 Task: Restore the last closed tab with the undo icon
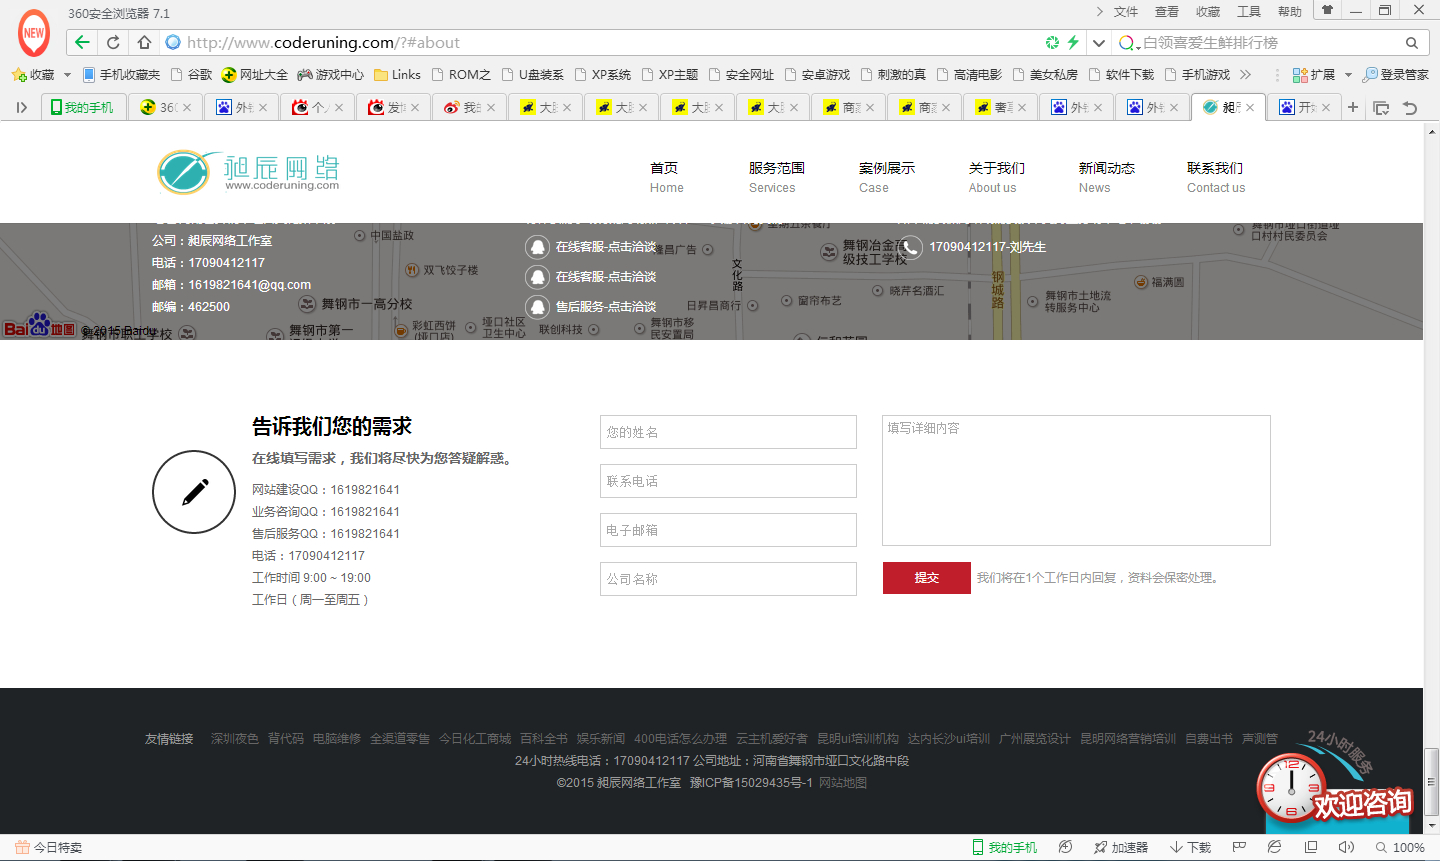pos(1410,108)
